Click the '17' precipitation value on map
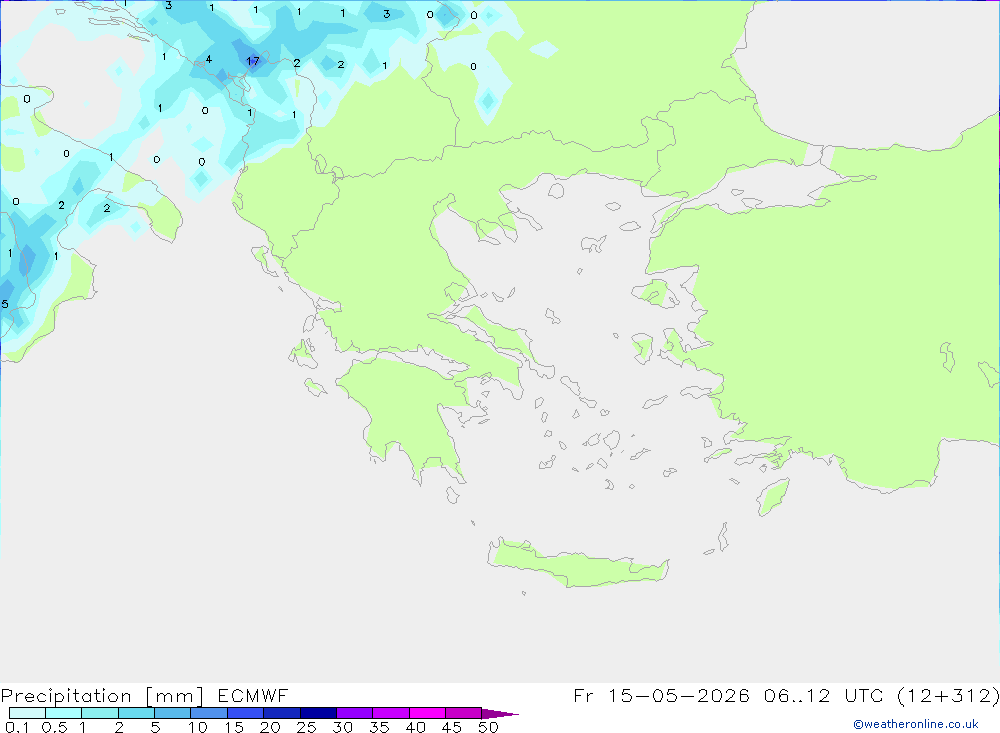The width and height of the screenshot is (1000, 733). point(253,61)
